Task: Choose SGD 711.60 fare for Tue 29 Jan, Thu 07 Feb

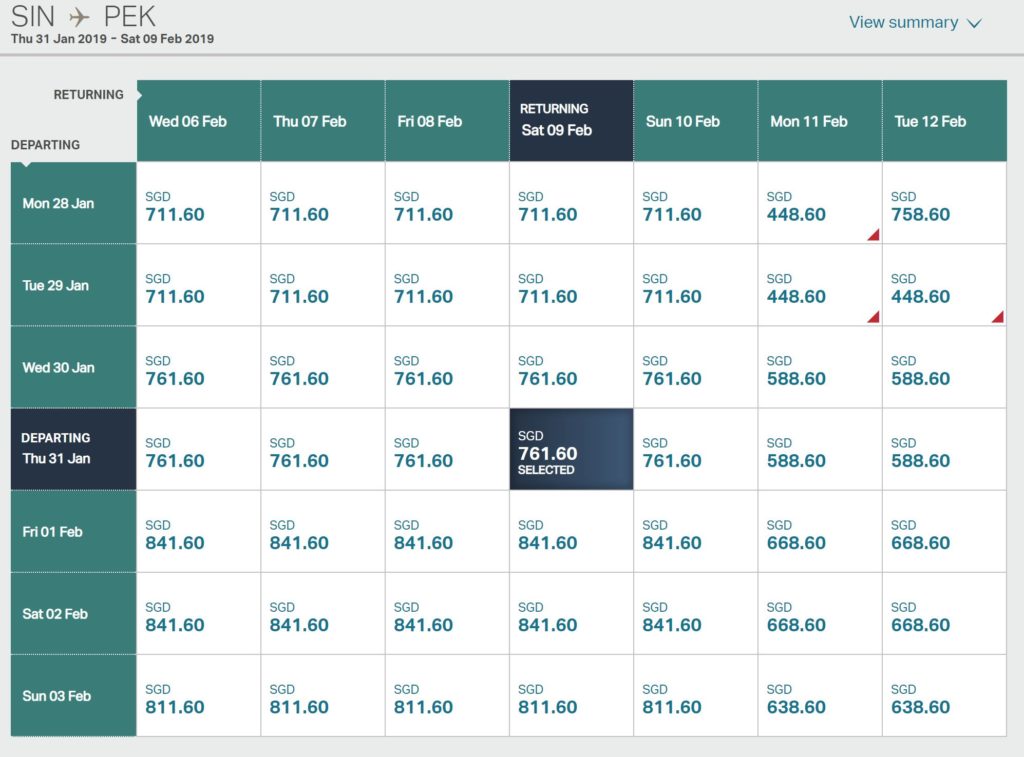Action: (x=322, y=286)
